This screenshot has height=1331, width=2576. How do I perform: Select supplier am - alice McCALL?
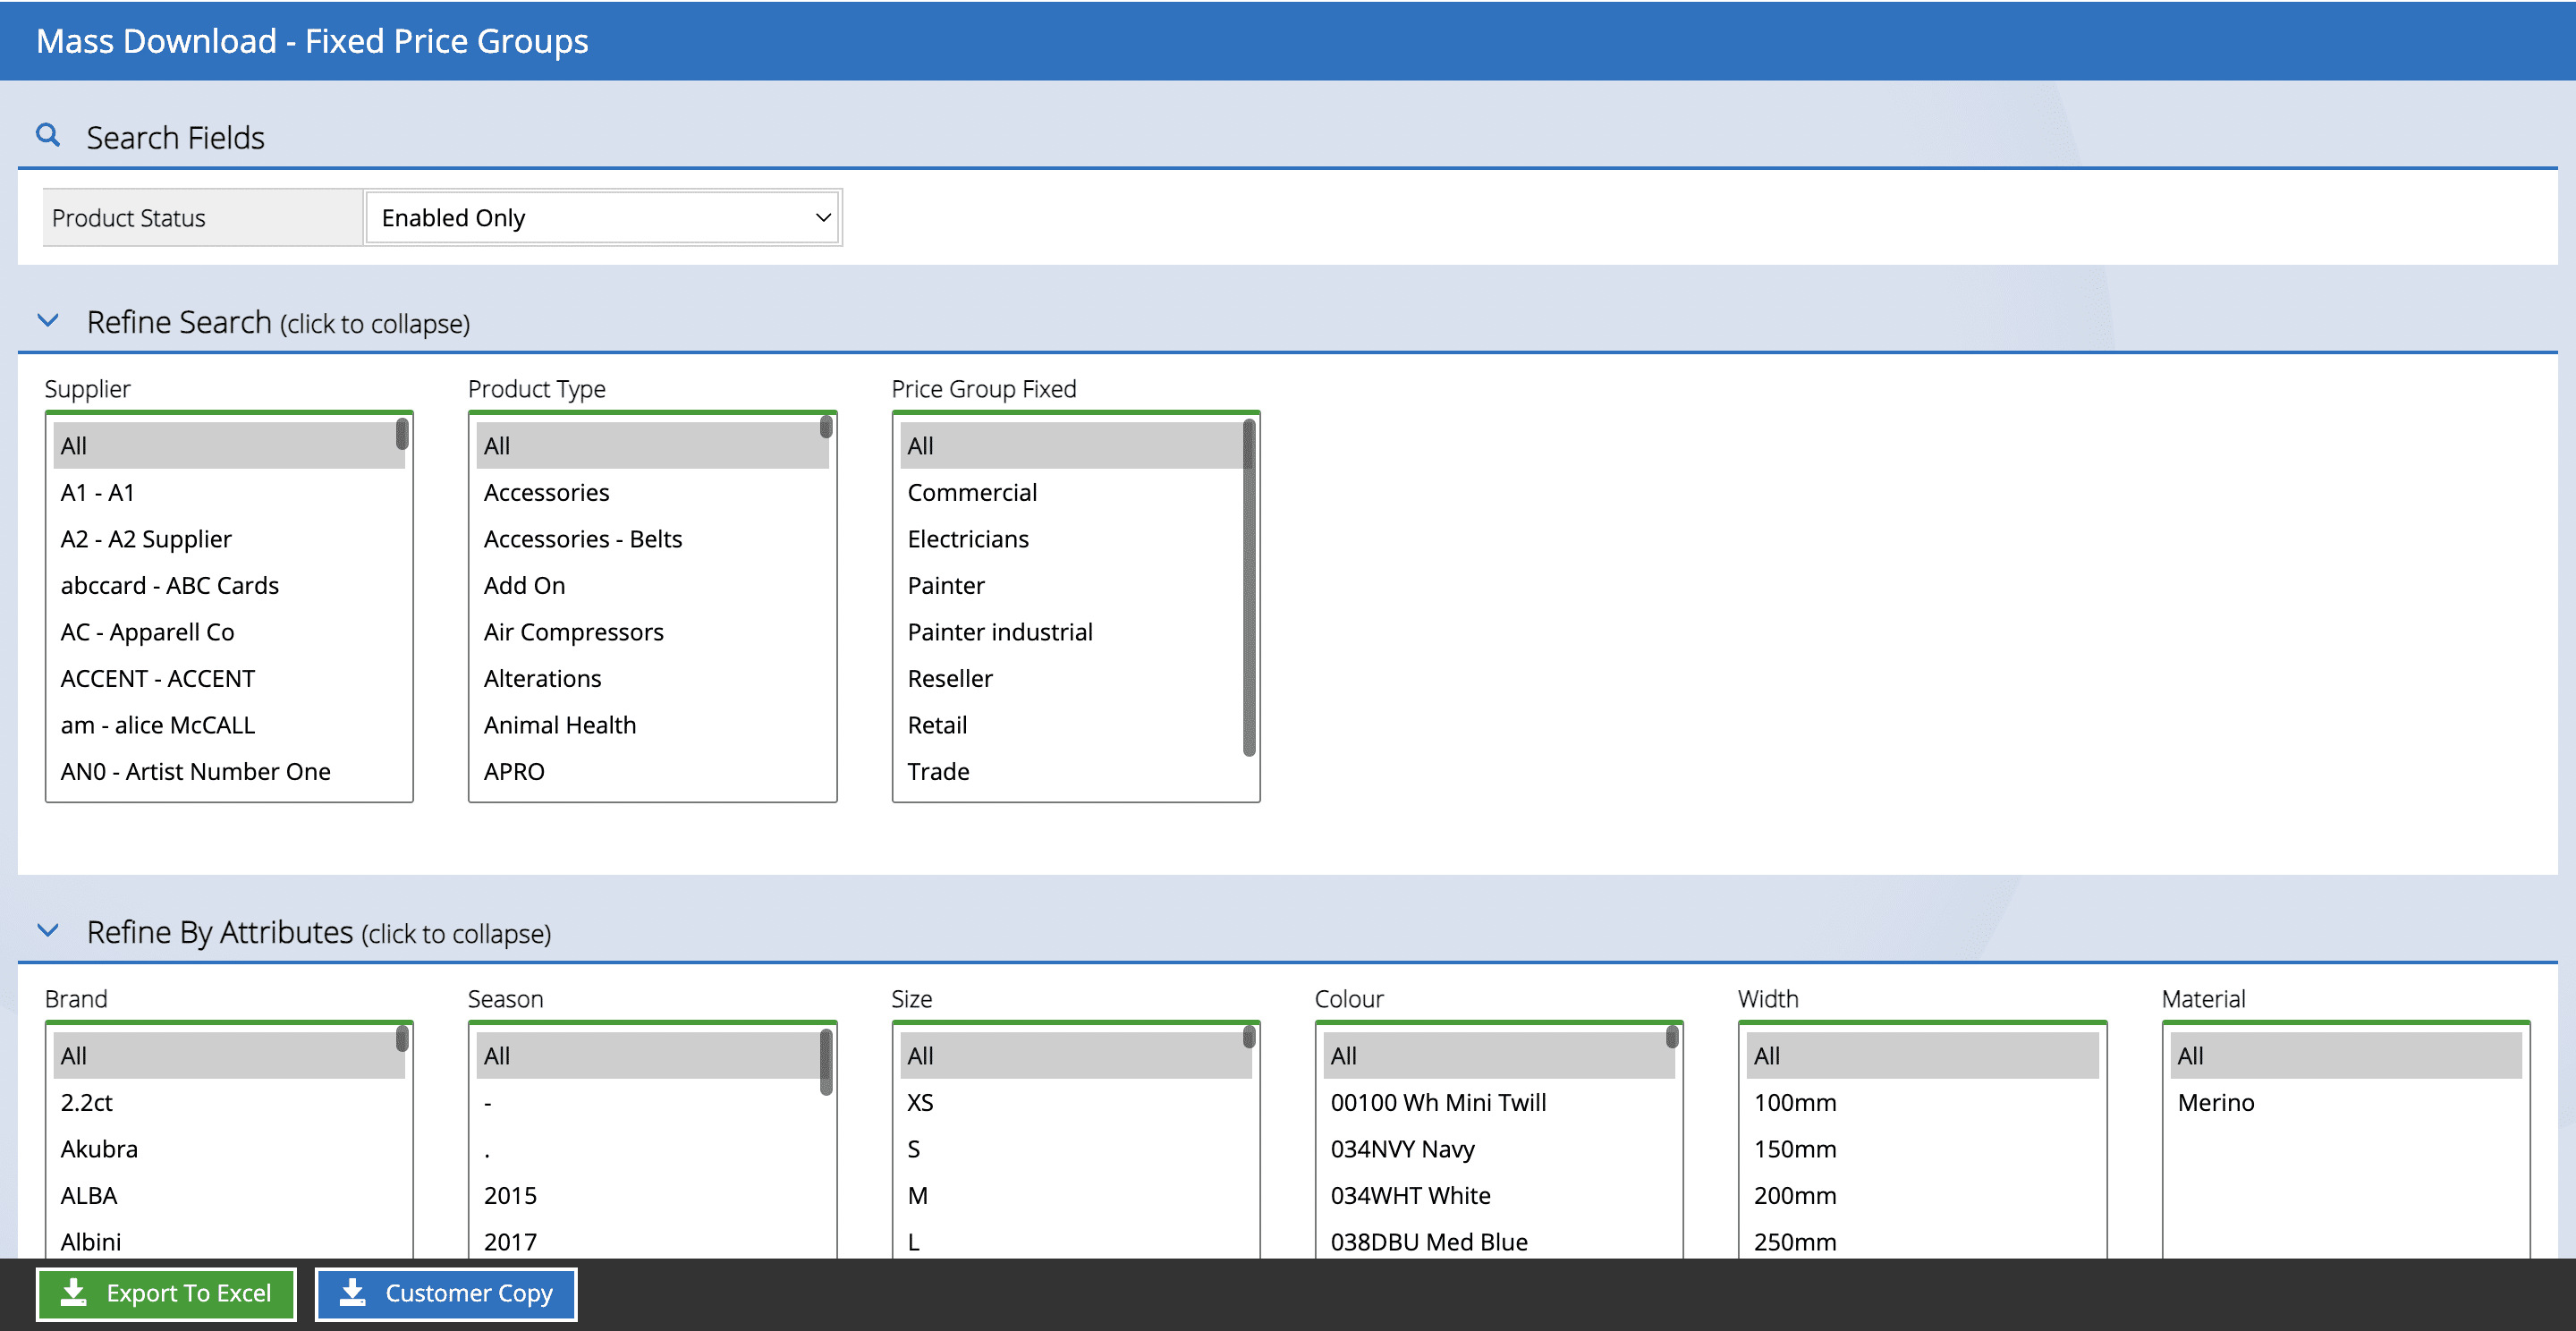click(x=229, y=725)
